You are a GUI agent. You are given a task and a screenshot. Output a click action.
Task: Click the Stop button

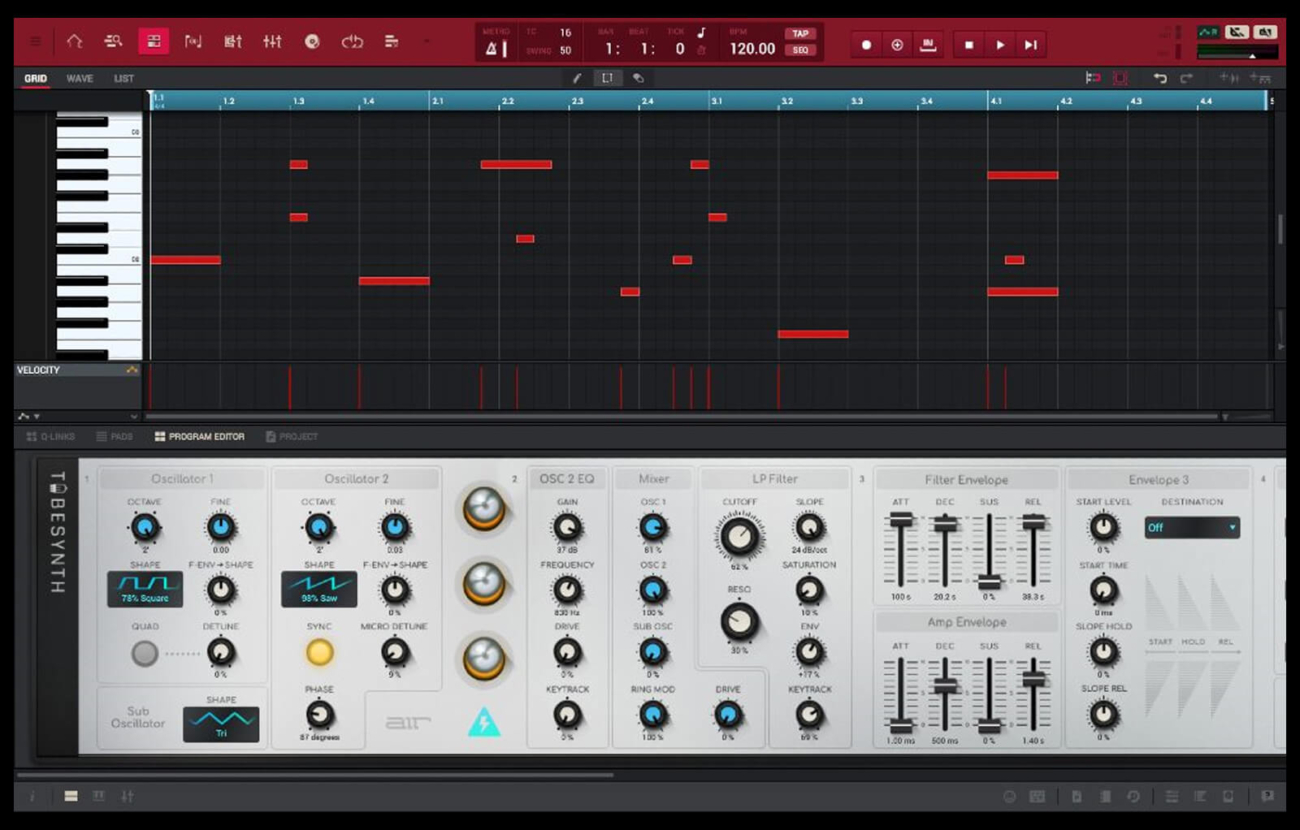tap(968, 45)
